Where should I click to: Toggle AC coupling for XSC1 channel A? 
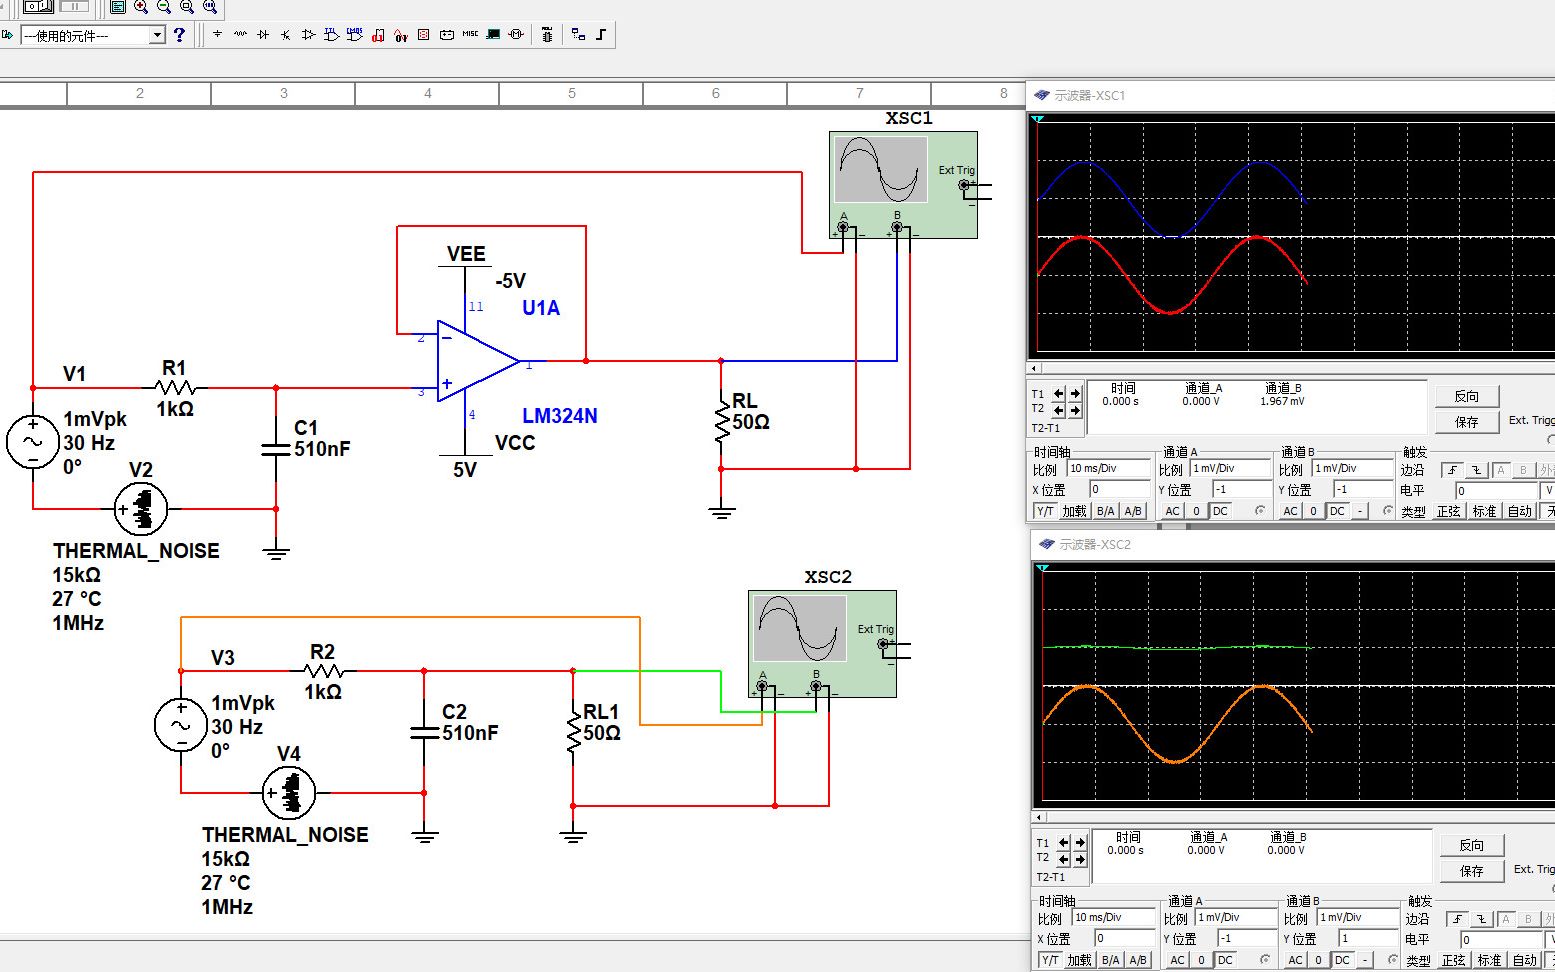click(x=1173, y=511)
